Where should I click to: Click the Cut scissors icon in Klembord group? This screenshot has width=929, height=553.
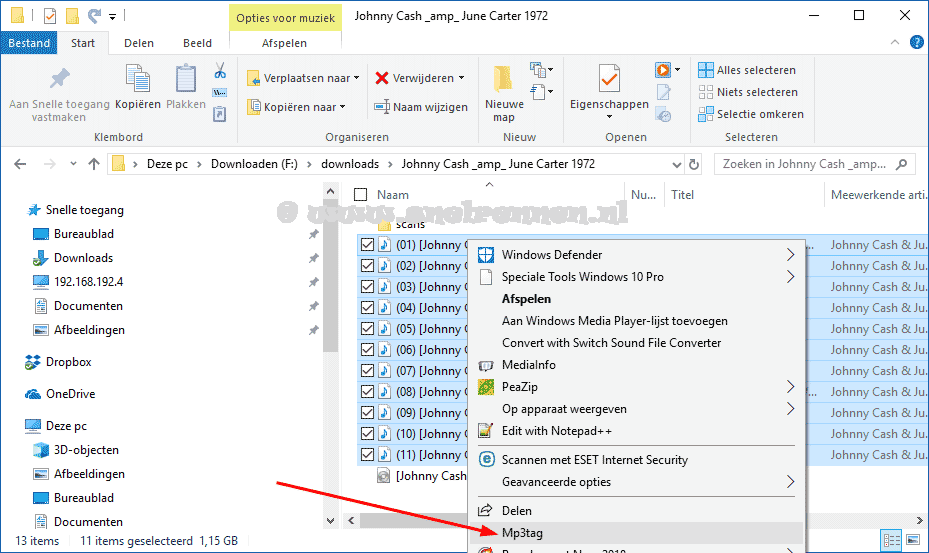point(220,71)
